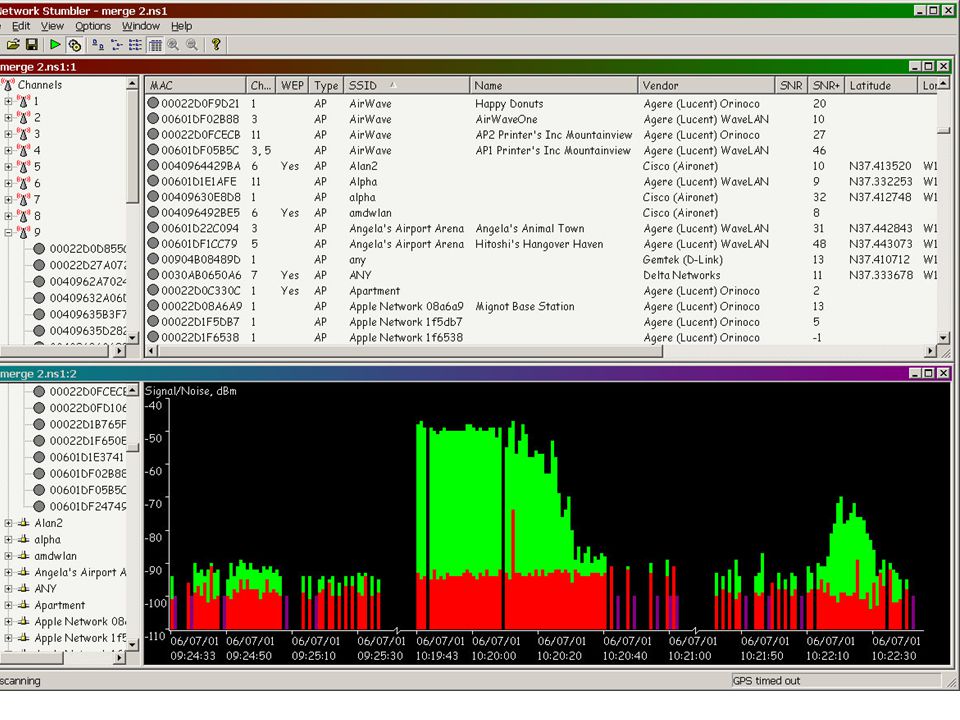The width and height of the screenshot is (960, 720).
Task: Switch to large icons view
Action: pyautogui.click(x=97, y=45)
